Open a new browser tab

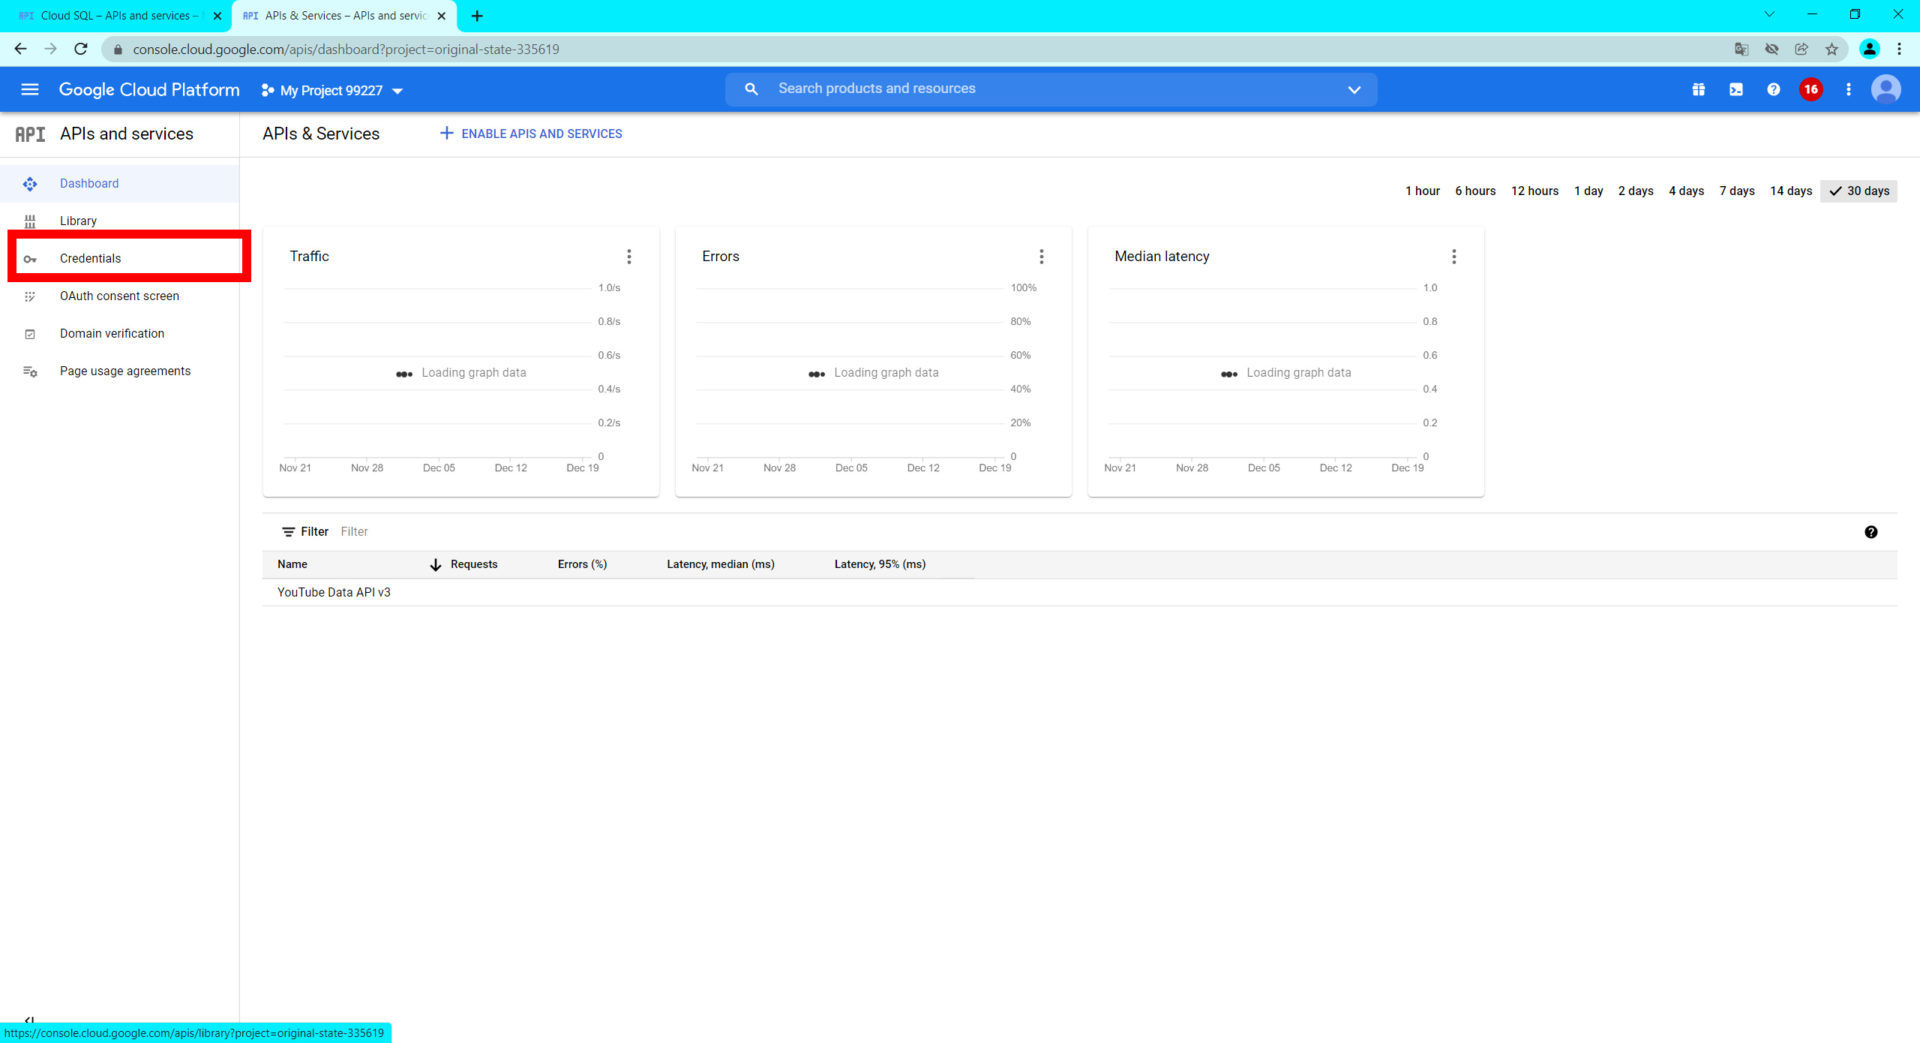coord(477,16)
